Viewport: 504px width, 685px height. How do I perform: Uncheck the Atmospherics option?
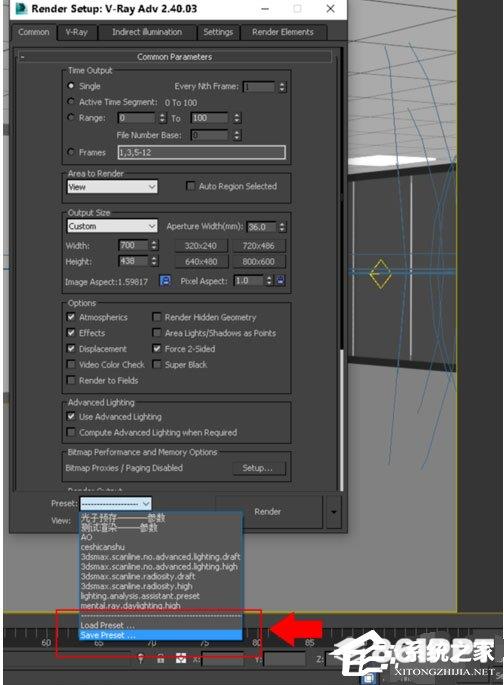click(71, 317)
